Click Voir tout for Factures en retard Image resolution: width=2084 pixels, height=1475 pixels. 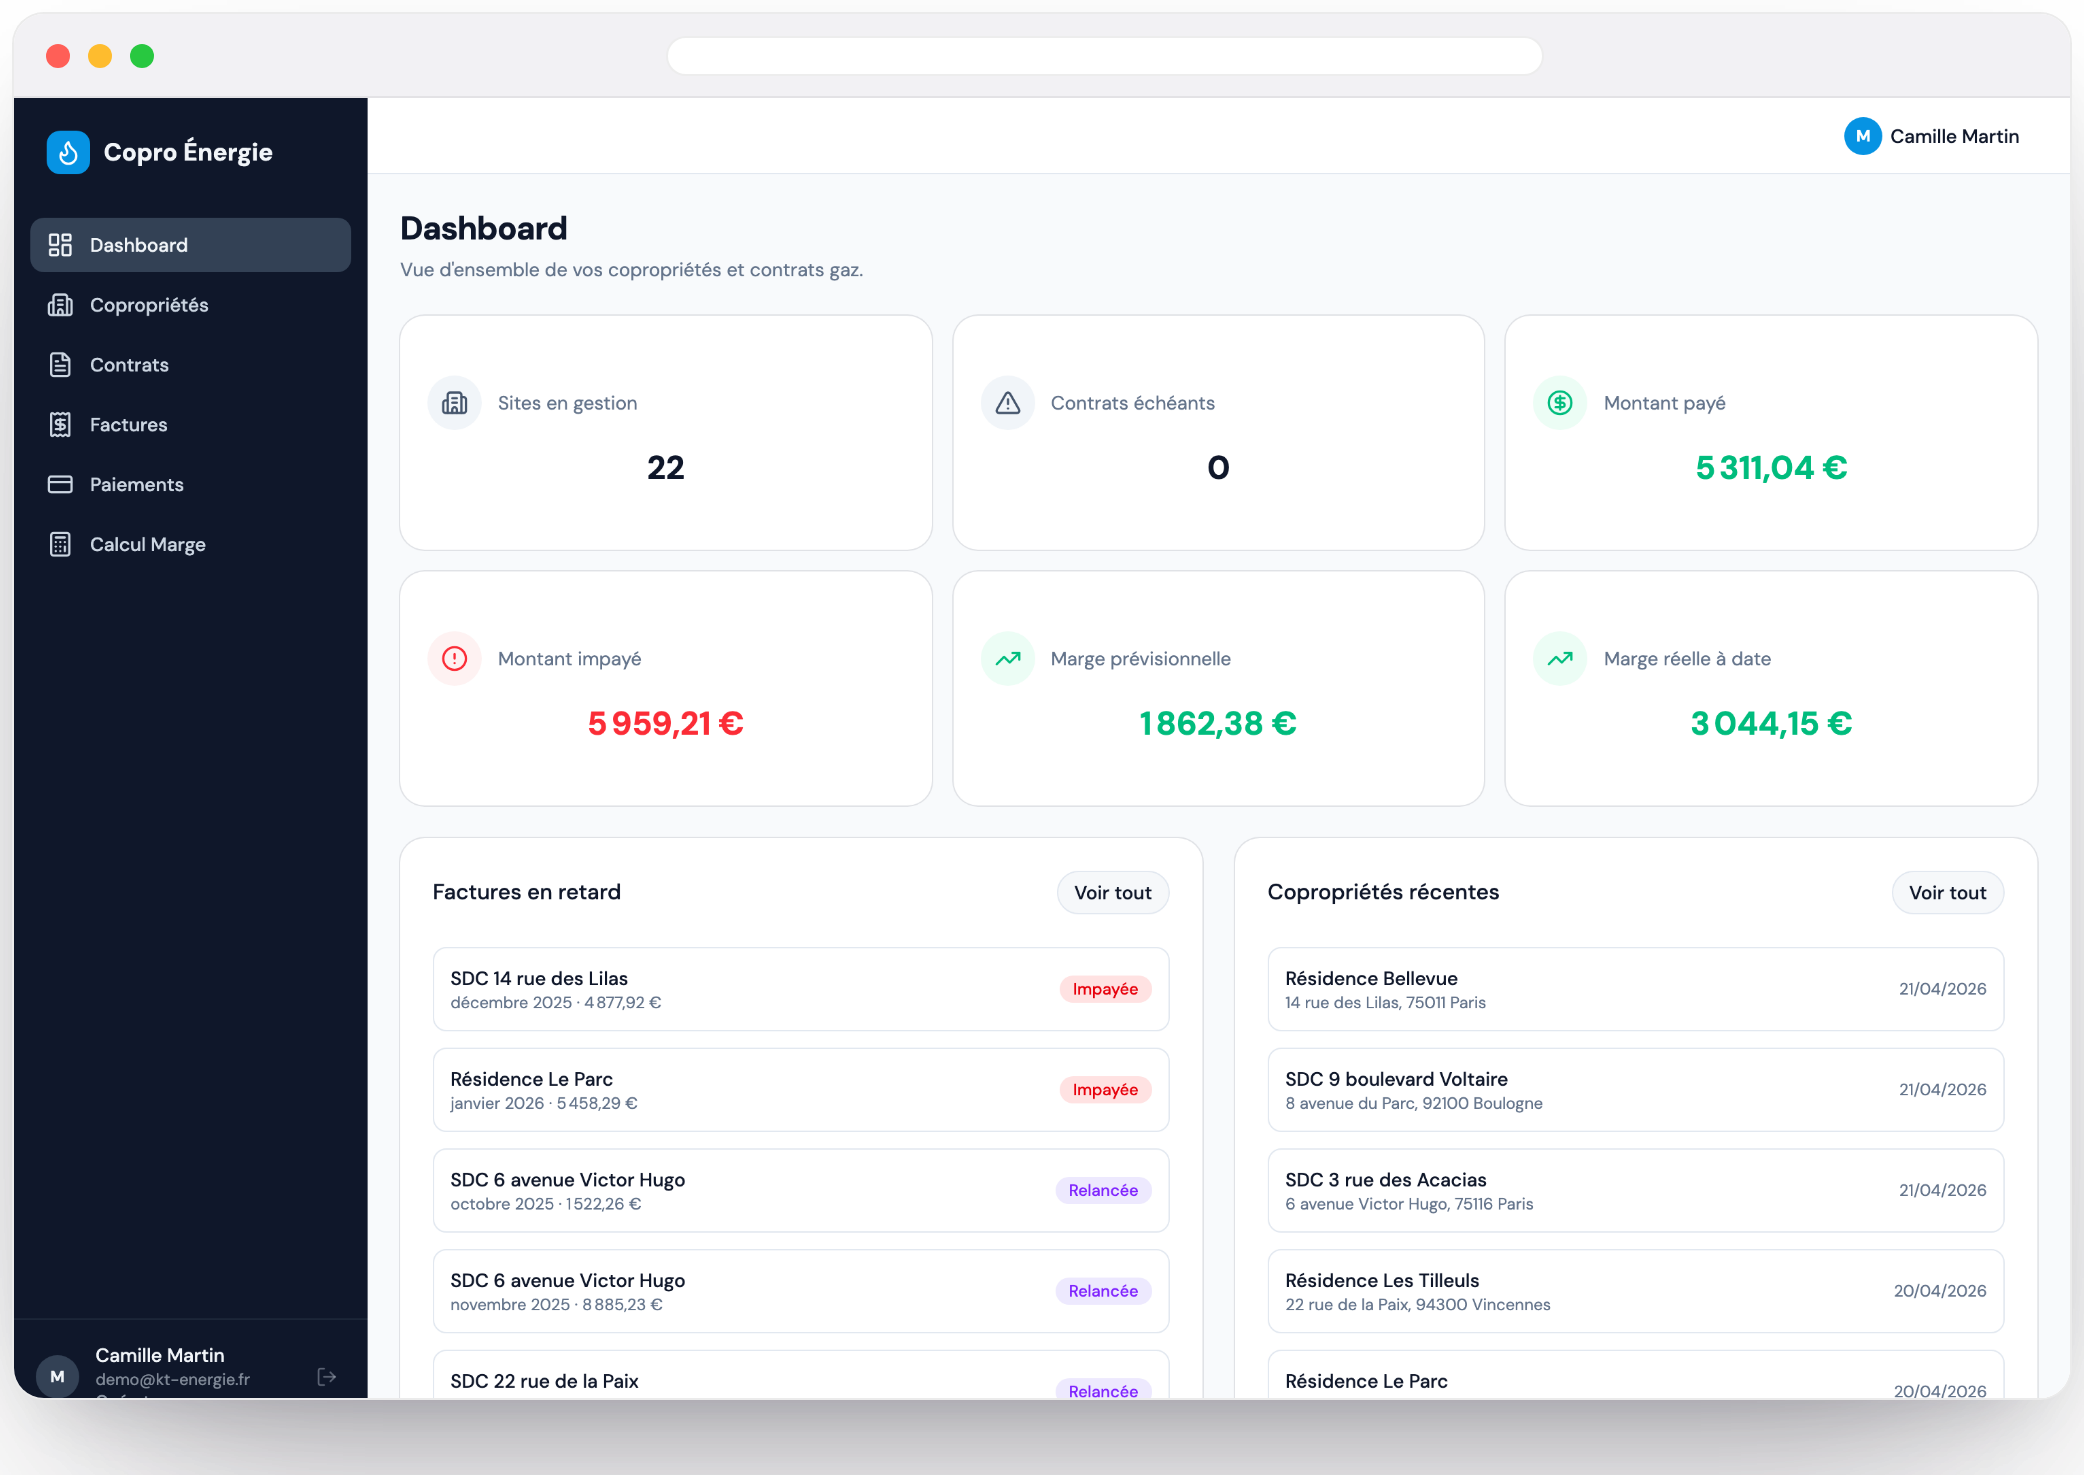pyautogui.click(x=1113, y=893)
